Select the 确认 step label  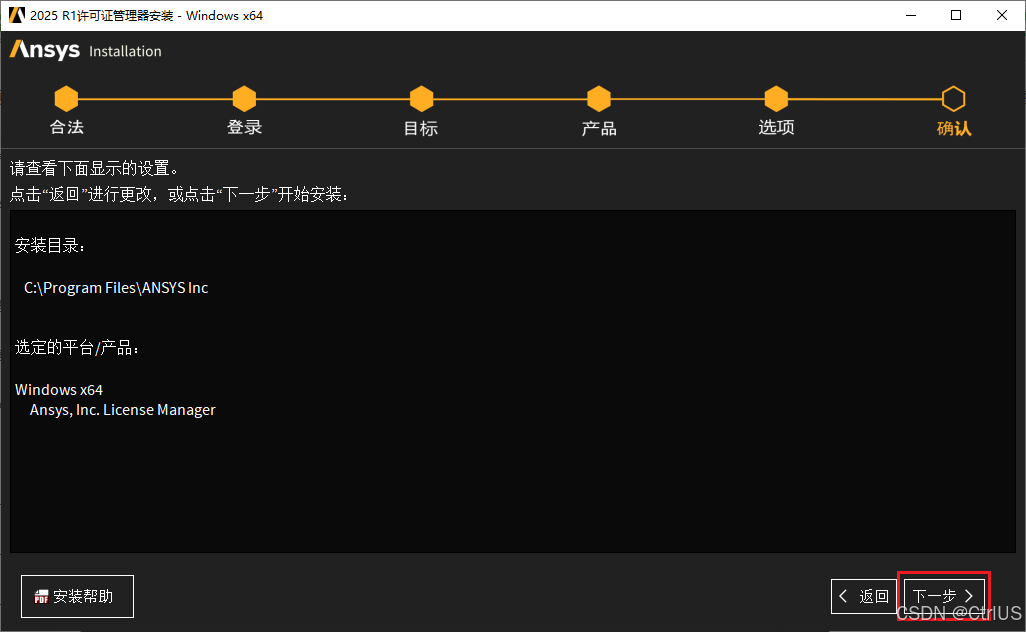tap(954, 128)
